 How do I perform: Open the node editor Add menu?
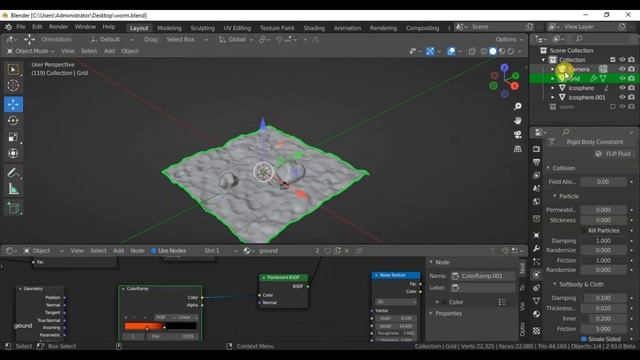pyautogui.click(x=119, y=251)
